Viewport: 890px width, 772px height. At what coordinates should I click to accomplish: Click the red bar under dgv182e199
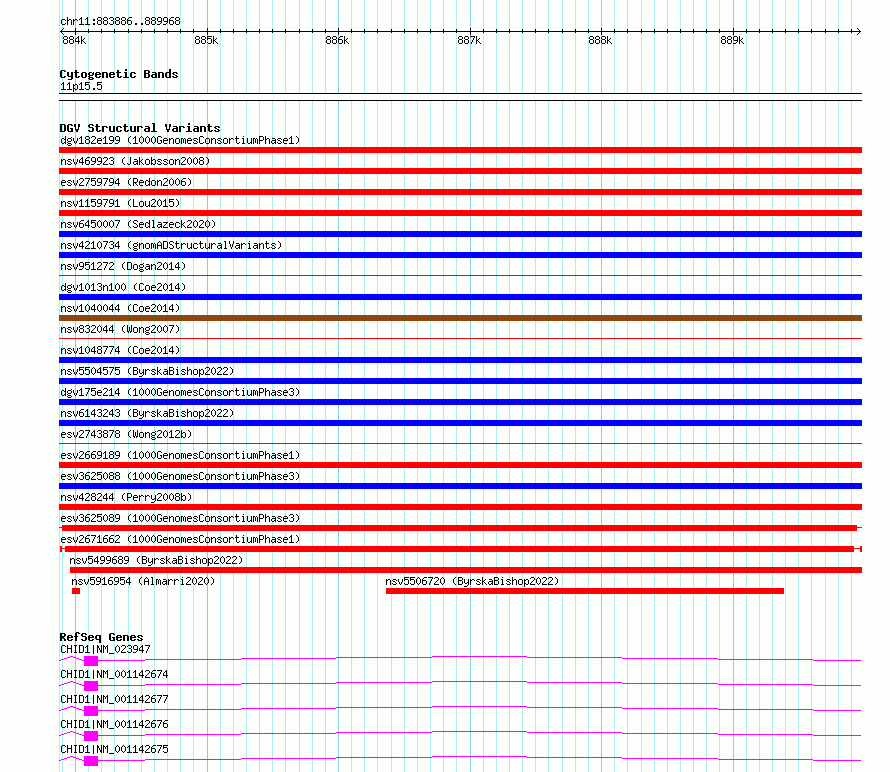(460, 150)
